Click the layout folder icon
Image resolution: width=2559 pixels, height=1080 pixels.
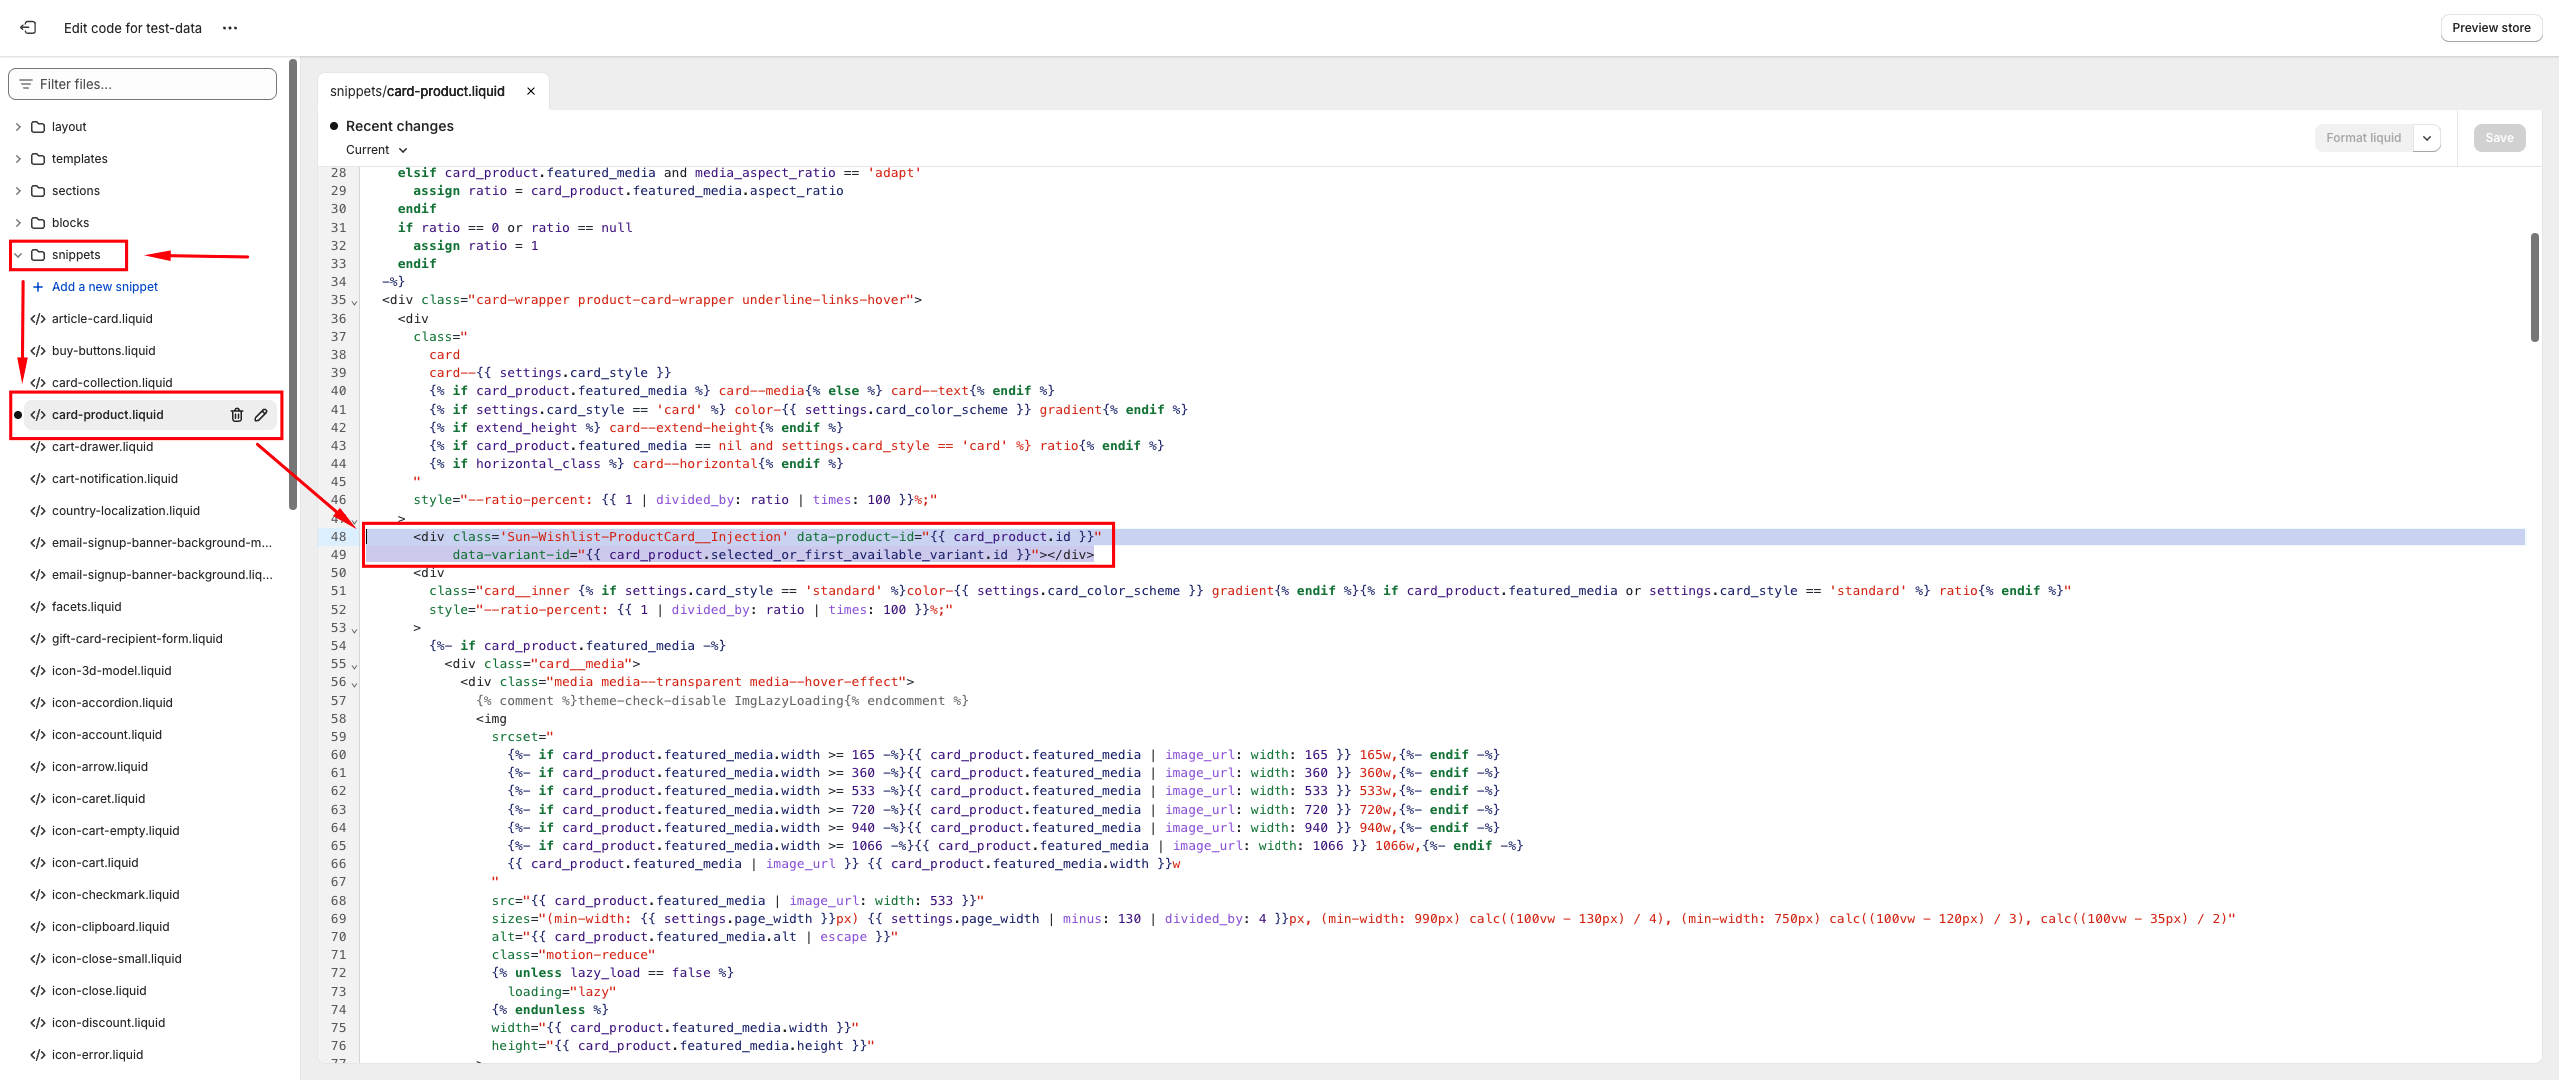[38, 127]
